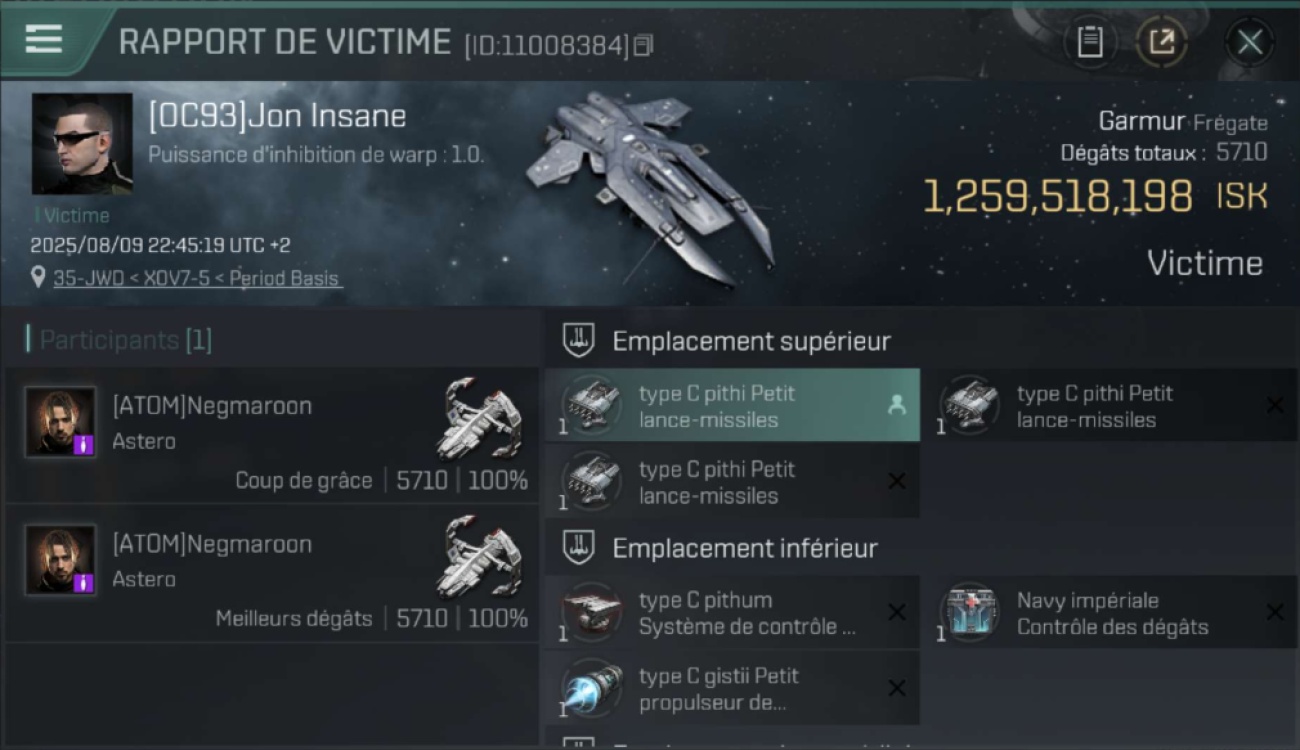Click Negmaroon's portrait in Meilleurs dégâts row

60,560
